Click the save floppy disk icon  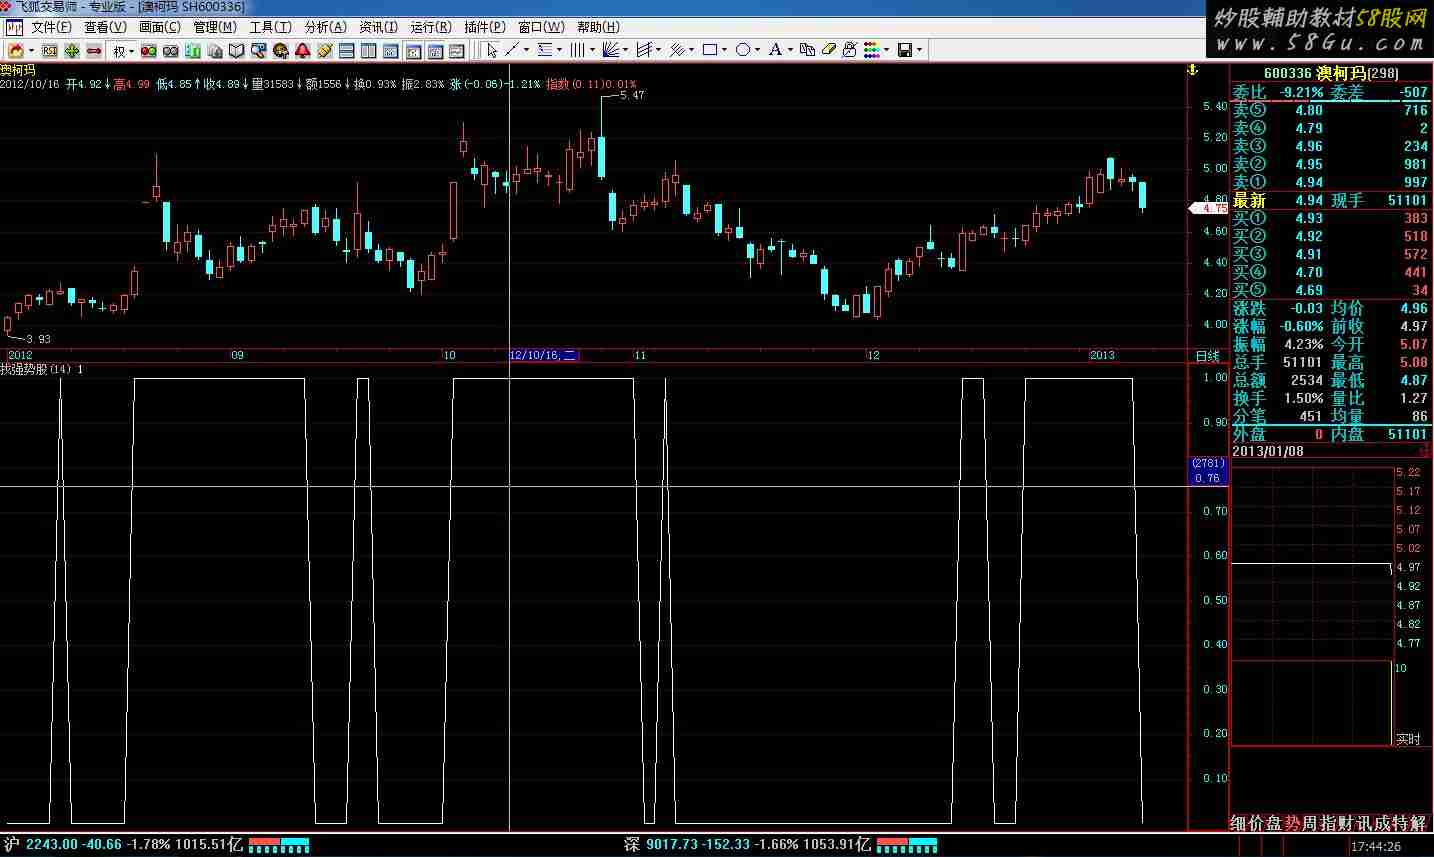tap(904, 50)
